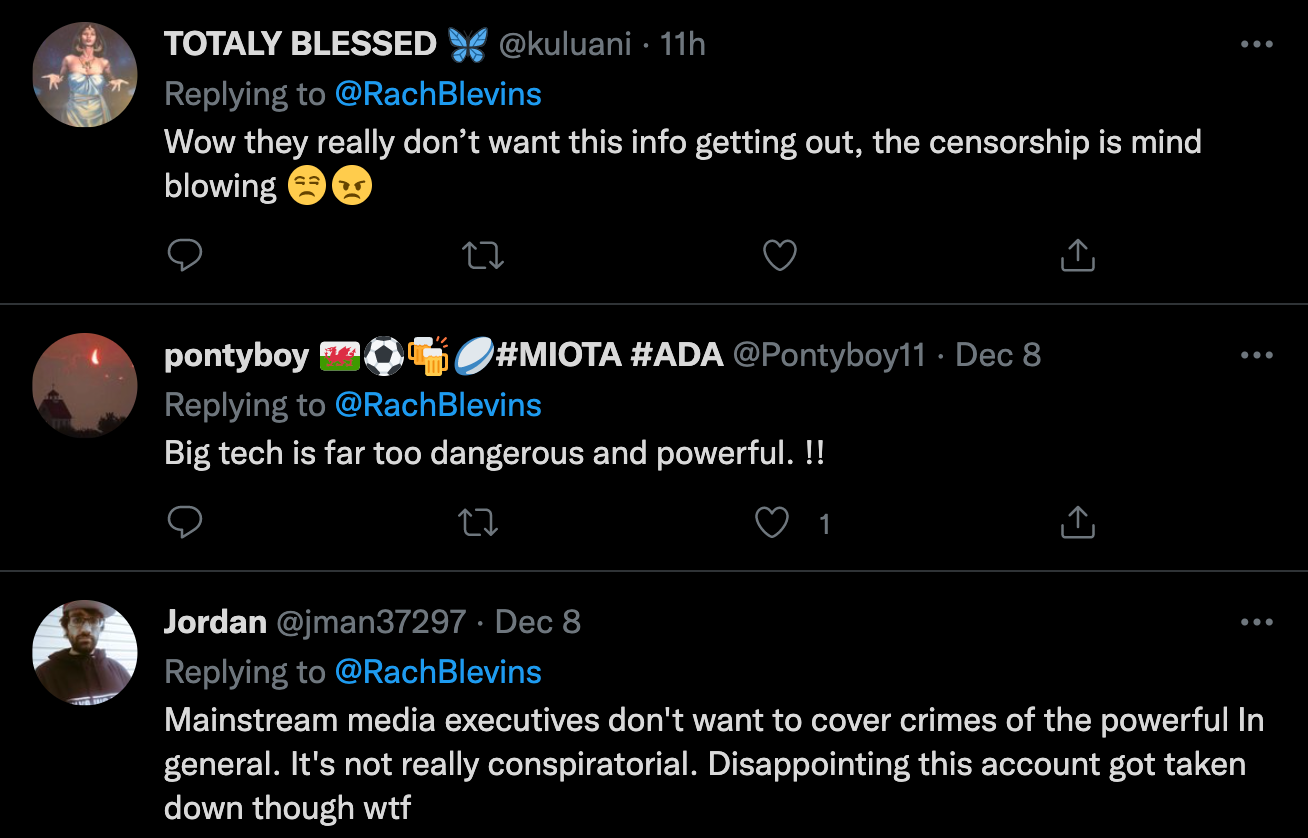Retweet Jordan's reply
Viewport: 1308px width, 838px height.
(478, 835)
